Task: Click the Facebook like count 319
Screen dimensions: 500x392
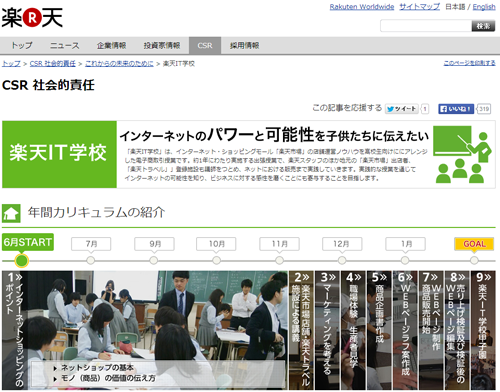Action: coord(484,109)
